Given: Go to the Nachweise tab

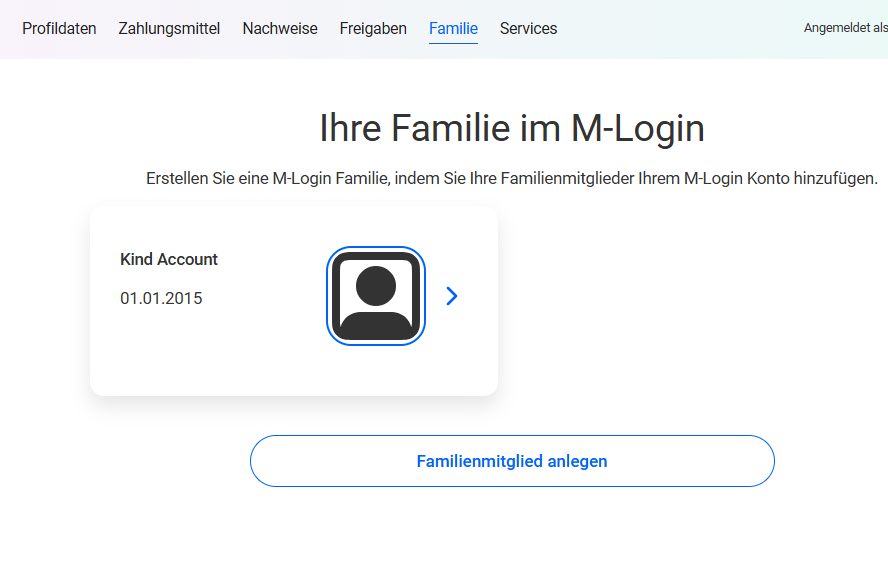Looking at the screenshot, I should (280, 29).
